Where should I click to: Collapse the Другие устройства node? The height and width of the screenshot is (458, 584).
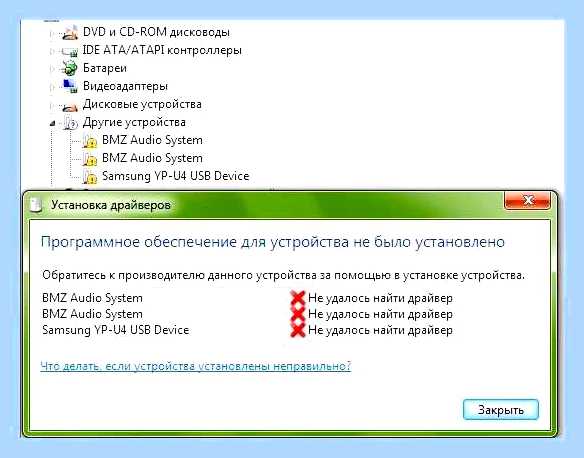53,123
